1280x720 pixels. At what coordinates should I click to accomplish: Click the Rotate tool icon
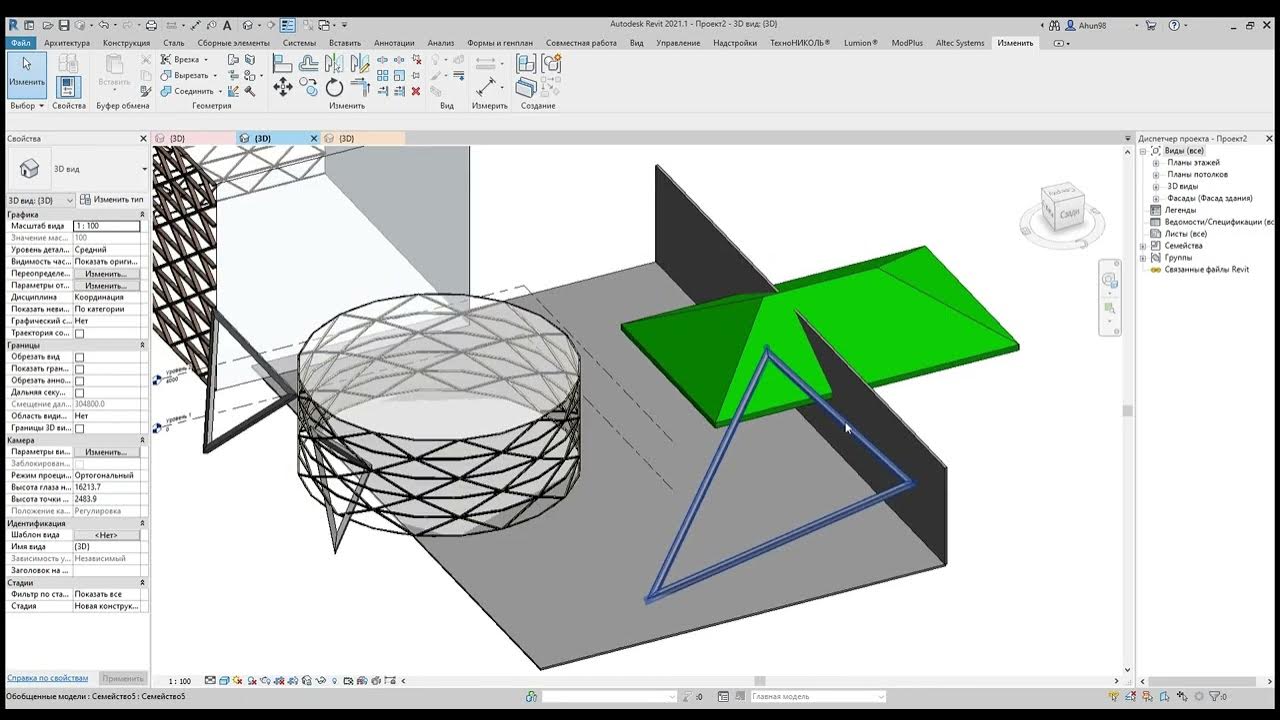pos(334,88)
